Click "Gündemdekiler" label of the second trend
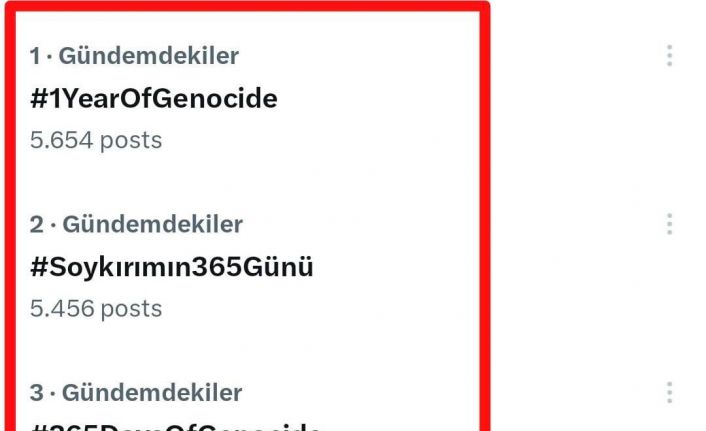Image resolution: width=706 pixels, height=431 pixels. pyautogui.click(x=151, y=224)
